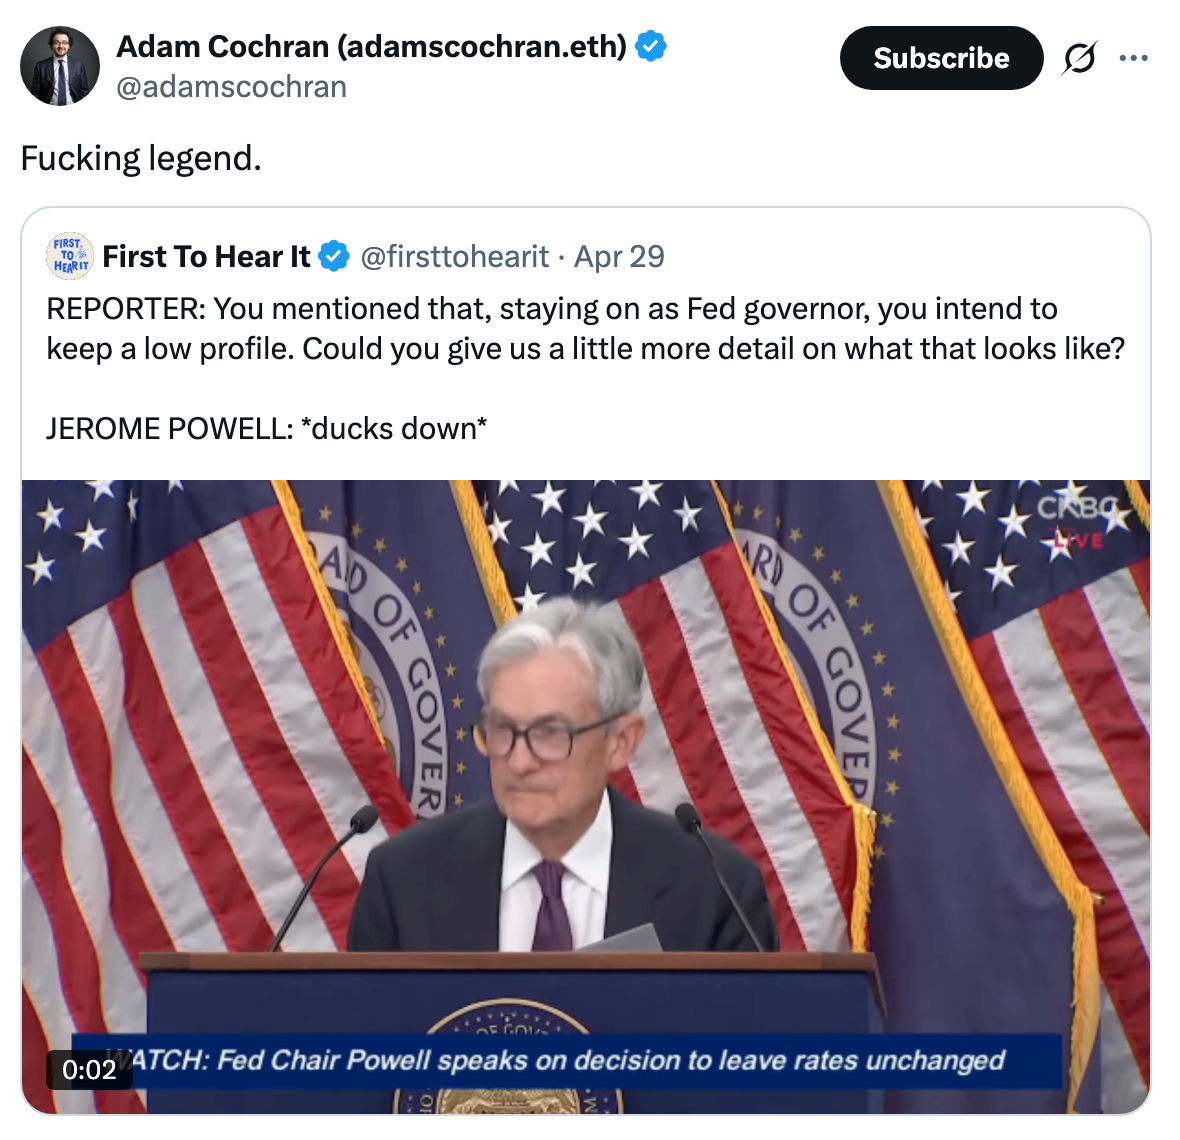Screen dimensions: 1180x1140
Task: Click First To Hear It verified badge
Action: 333,256
